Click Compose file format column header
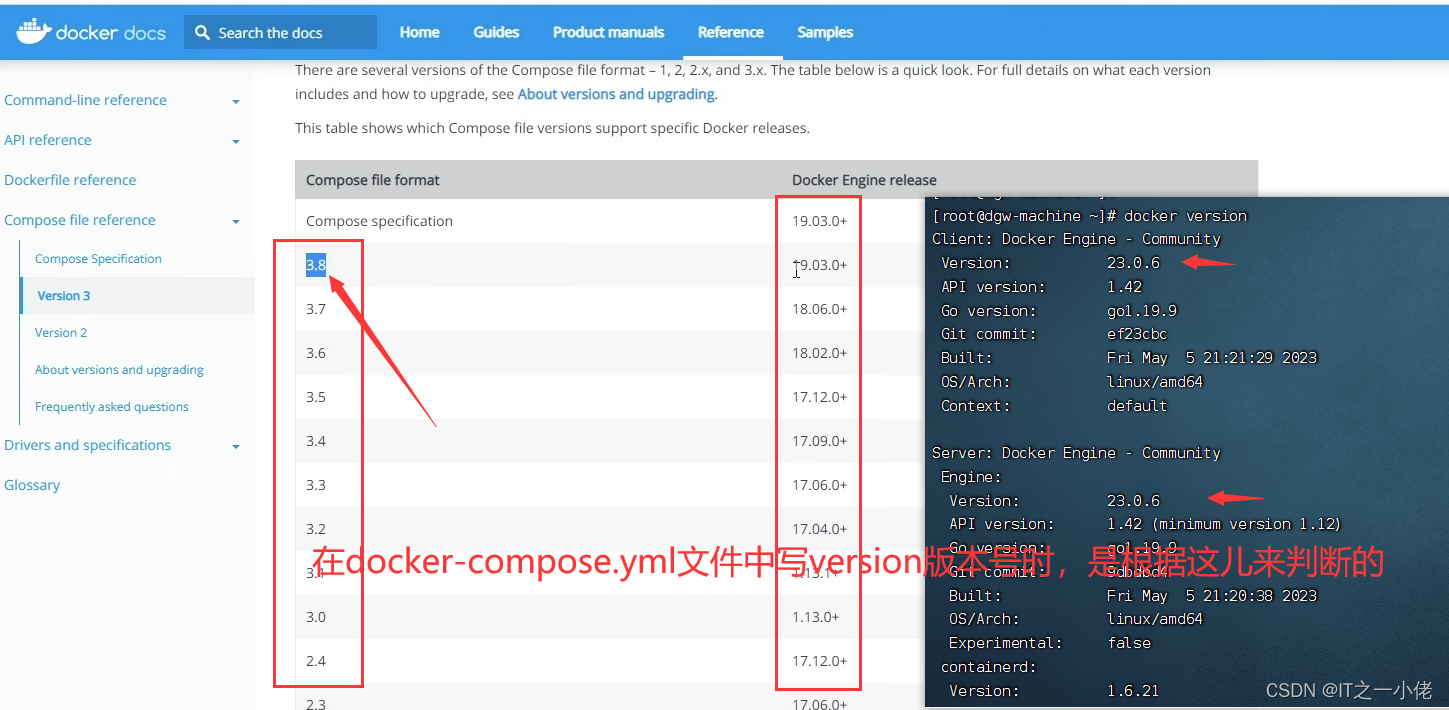The image size is (1449, 710). click(x=373, y=180)
